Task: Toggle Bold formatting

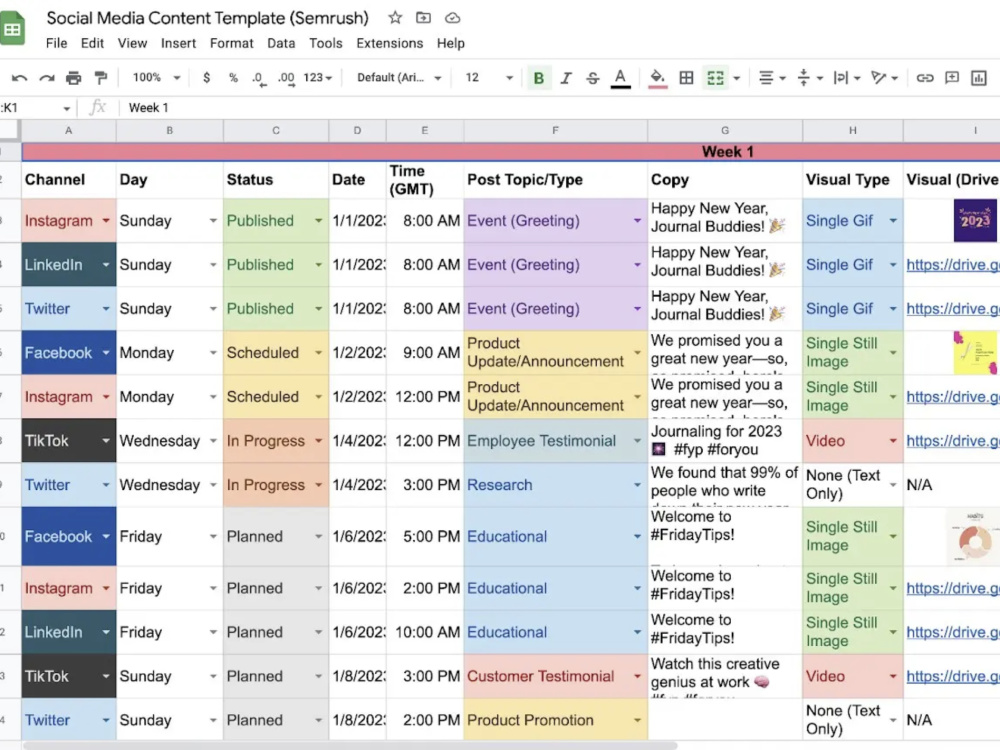Action: [539, 78]
